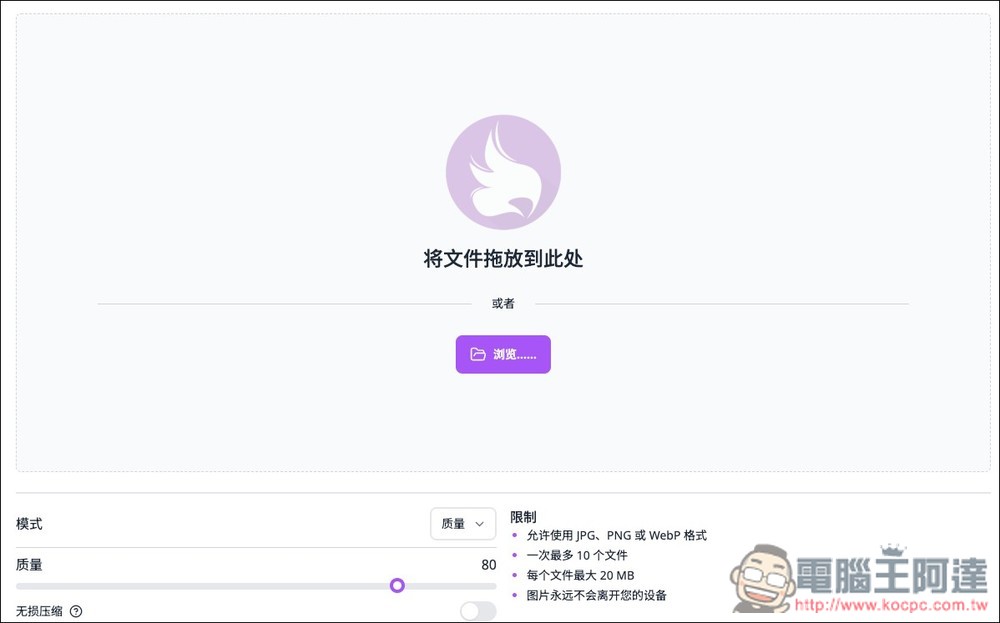
Task: Open the 模式 dropdown showing 质量
Action: tap(463, 524)
